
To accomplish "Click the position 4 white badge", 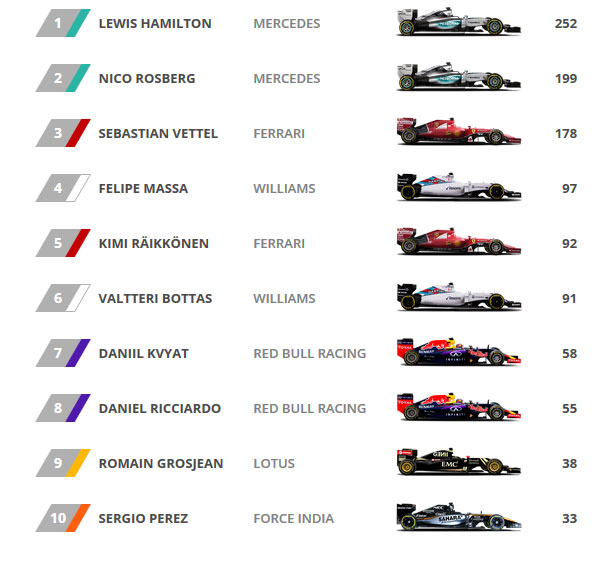I will pos(63,188).
